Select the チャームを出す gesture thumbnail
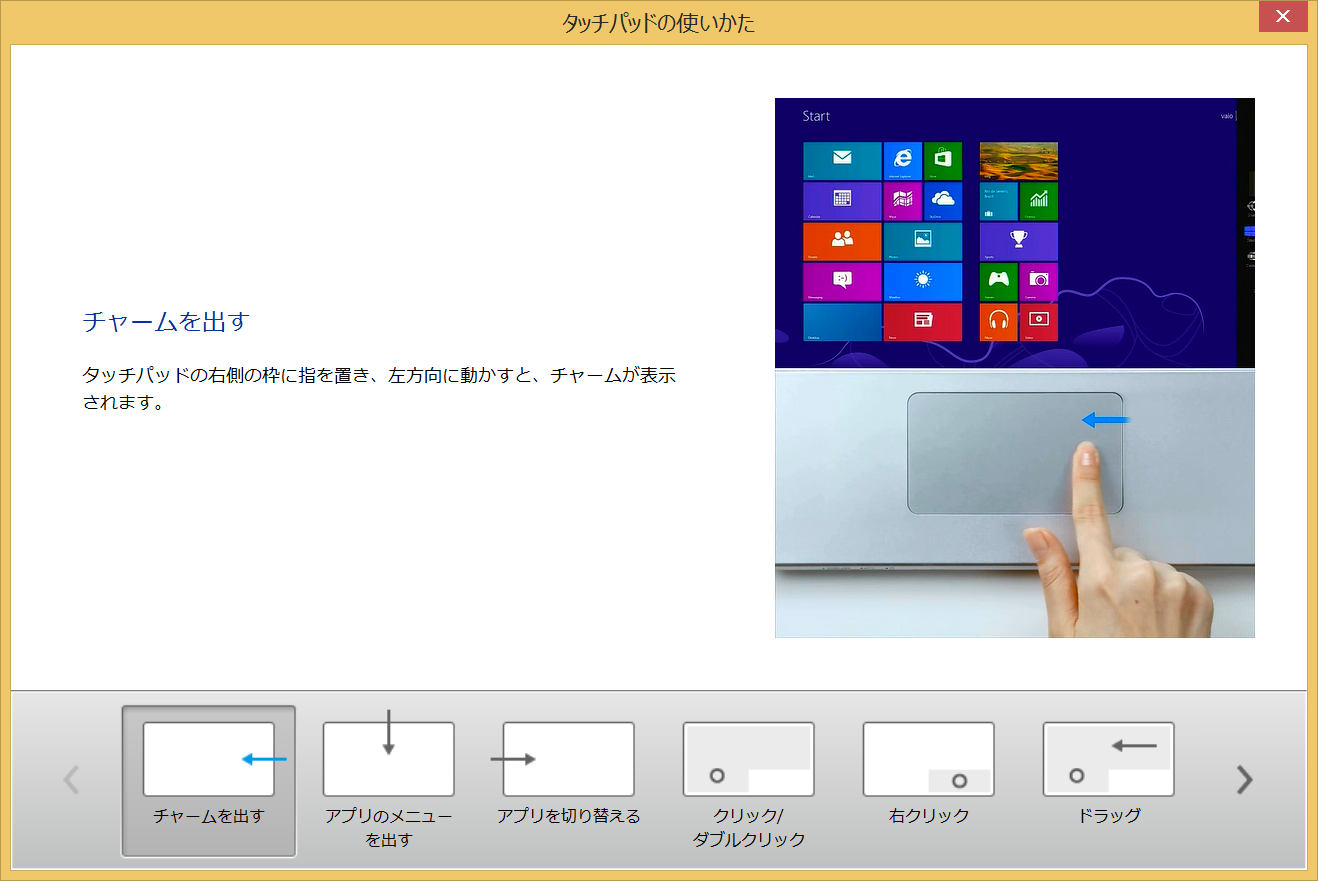This screenshot has width=1318, height=881. (x=208, y=780)
